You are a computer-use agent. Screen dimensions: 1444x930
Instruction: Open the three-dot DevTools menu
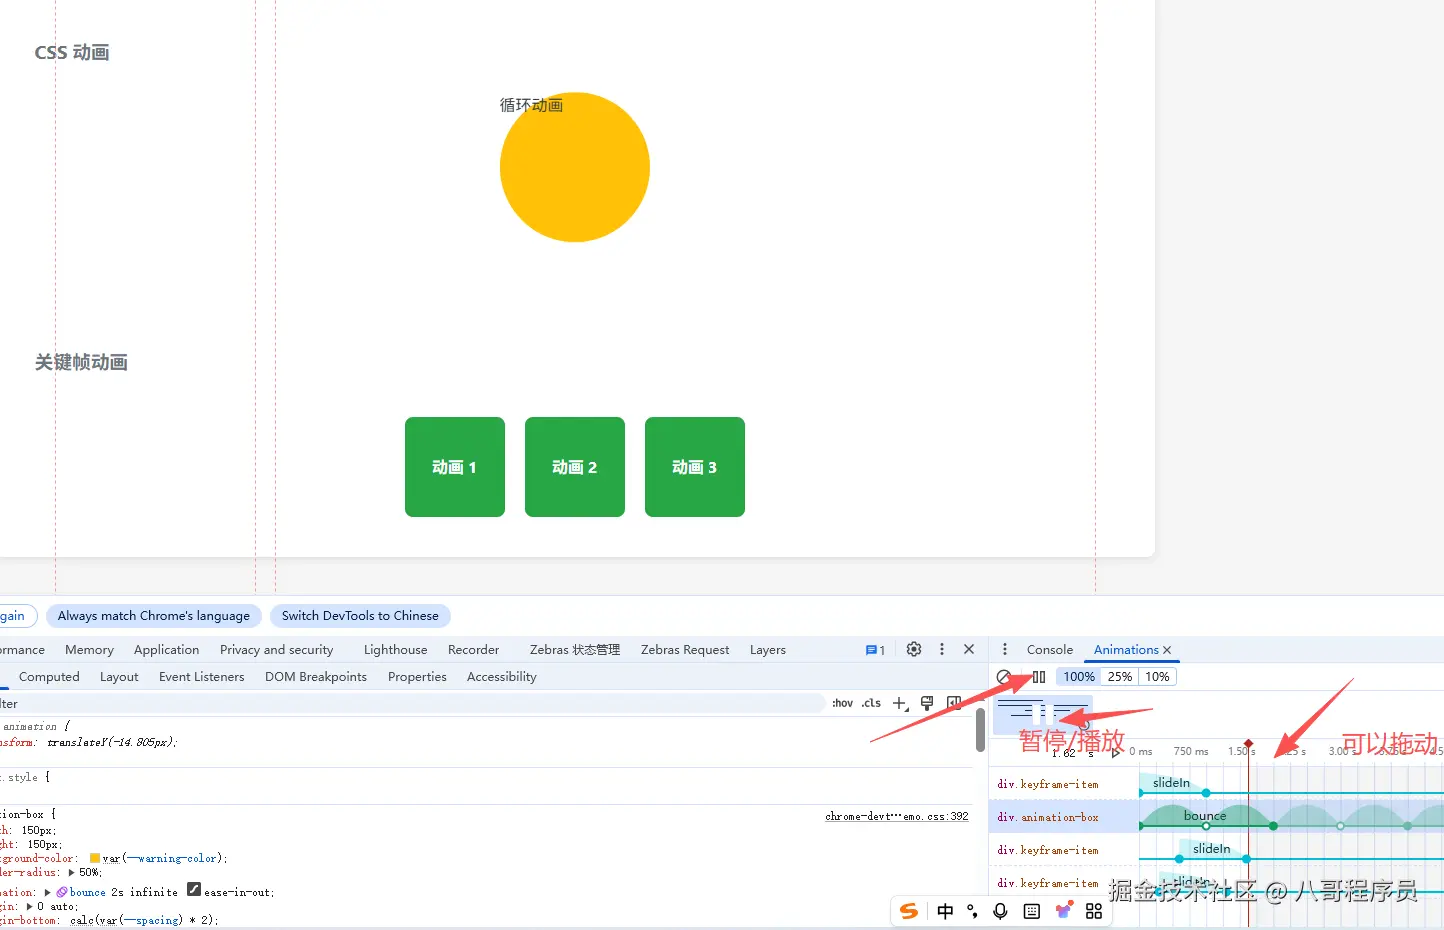coord(941,649)
